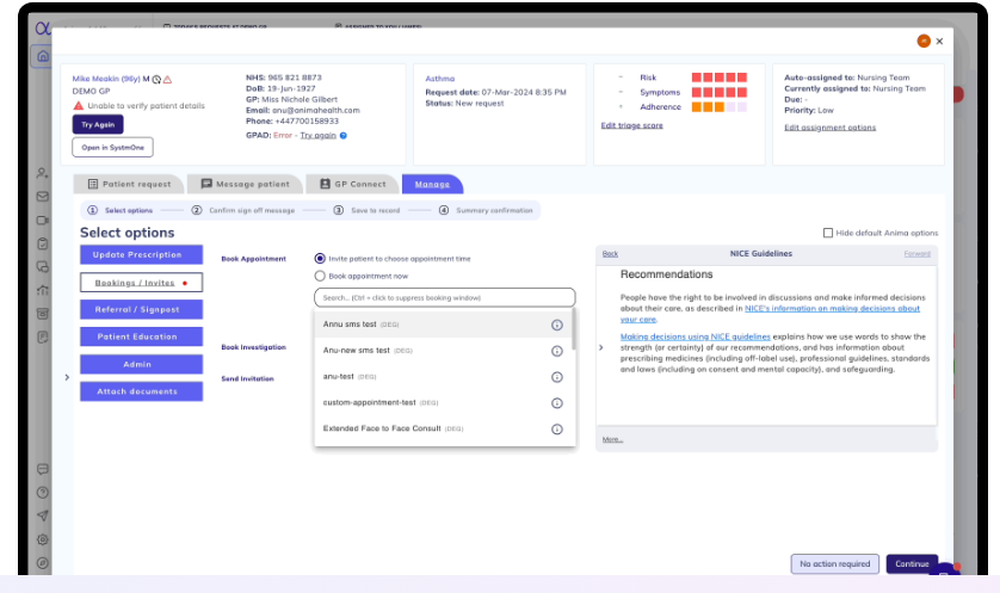1000x593 pixels.
Task: Expand the collapsed left panel chevron
Action: (x=67, y=377)
